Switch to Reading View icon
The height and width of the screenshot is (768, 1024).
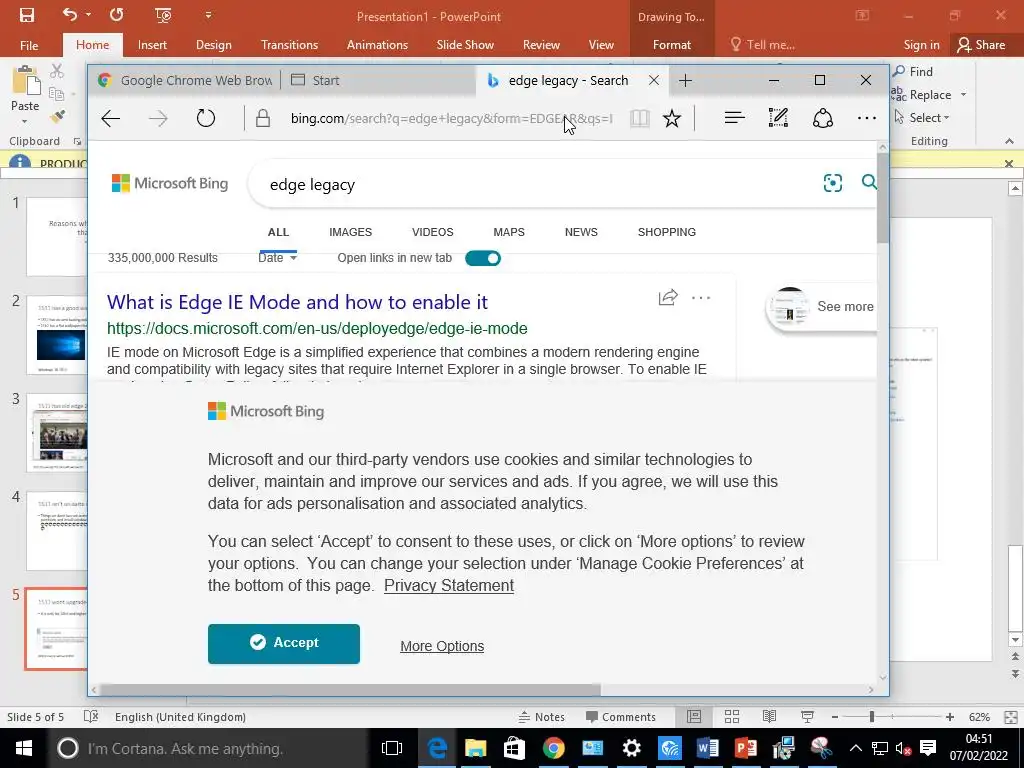(770, 717)
